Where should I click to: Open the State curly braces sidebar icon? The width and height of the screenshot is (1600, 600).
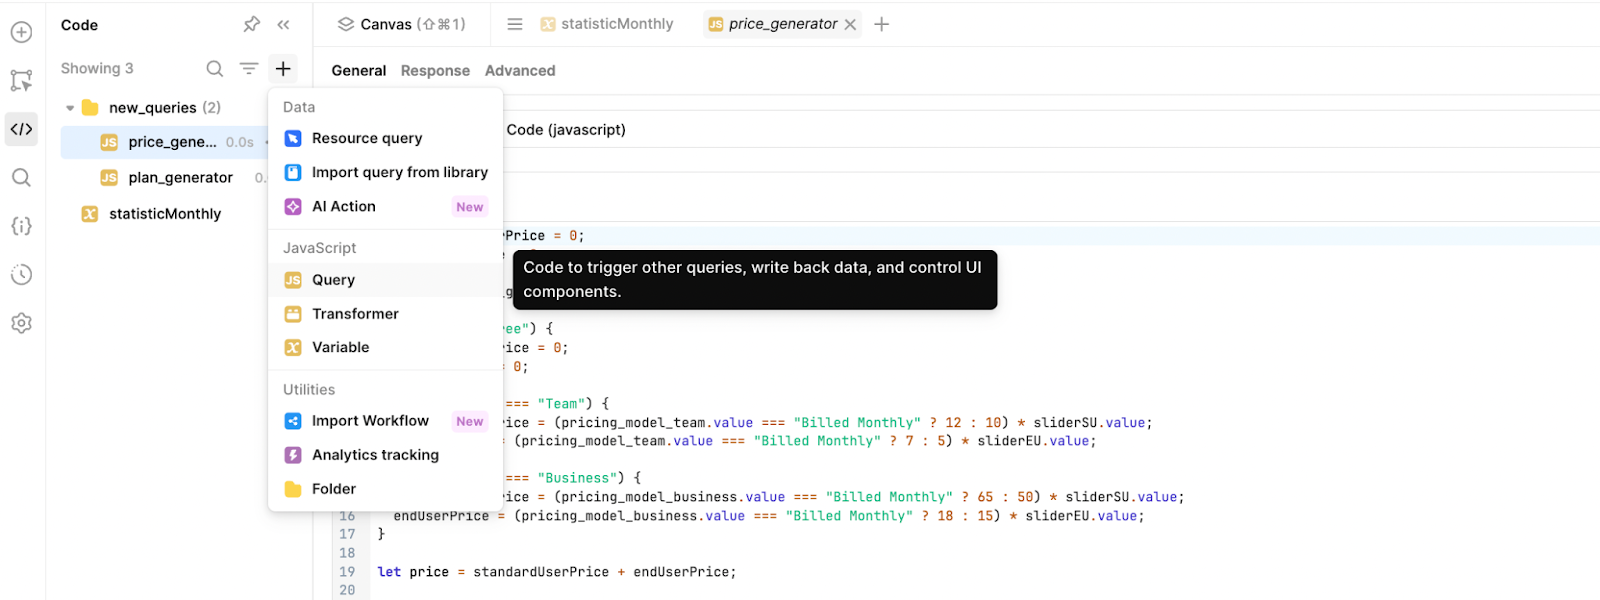click(21, 226)
